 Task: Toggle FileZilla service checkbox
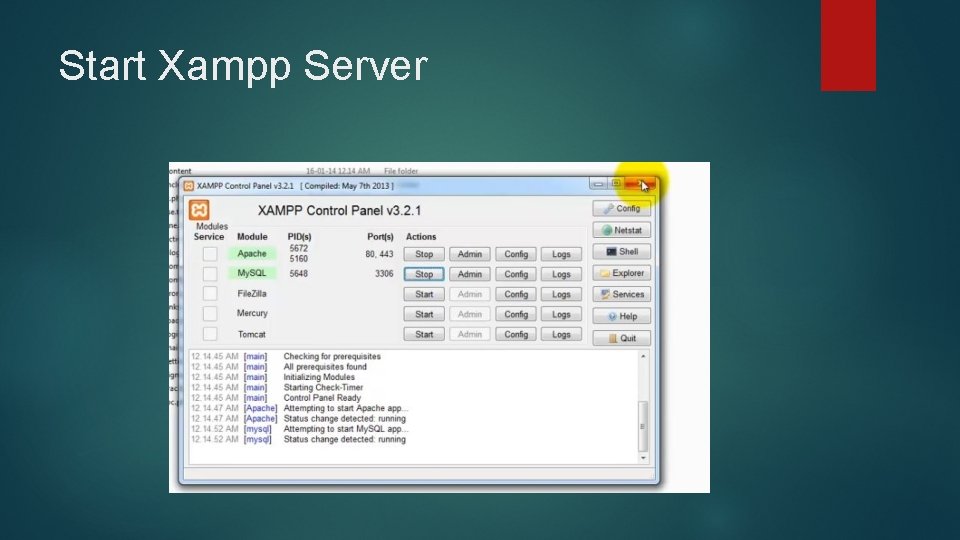[x=210, y=293]
